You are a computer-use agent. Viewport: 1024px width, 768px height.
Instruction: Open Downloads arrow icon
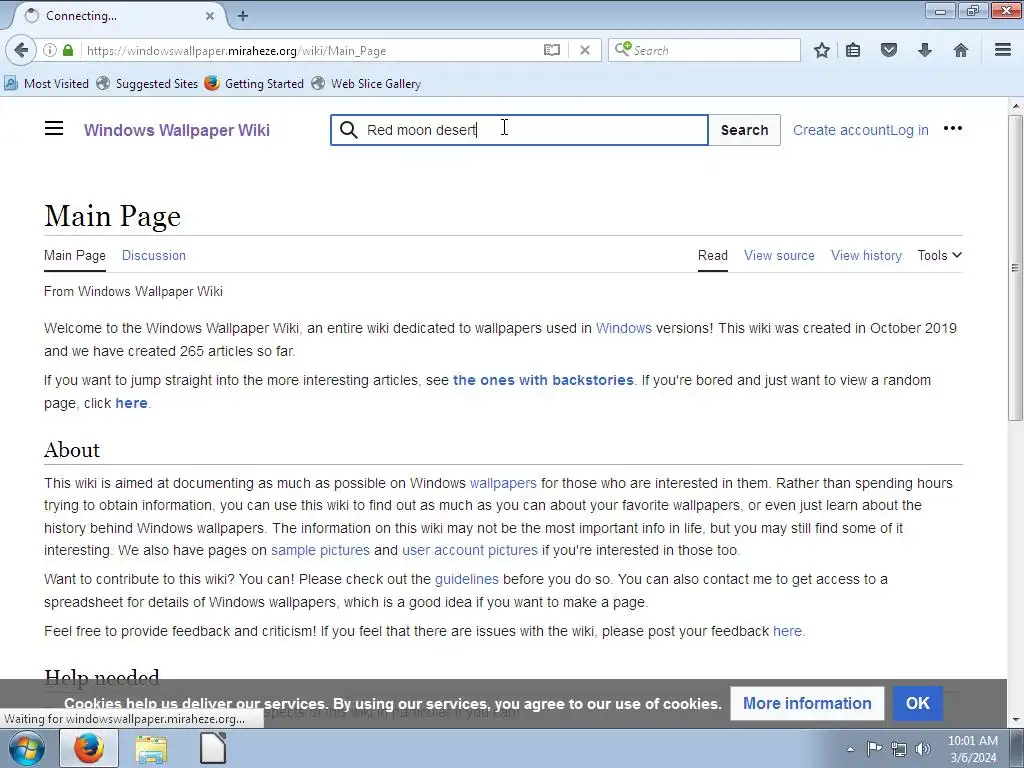(x=925, y=50)
